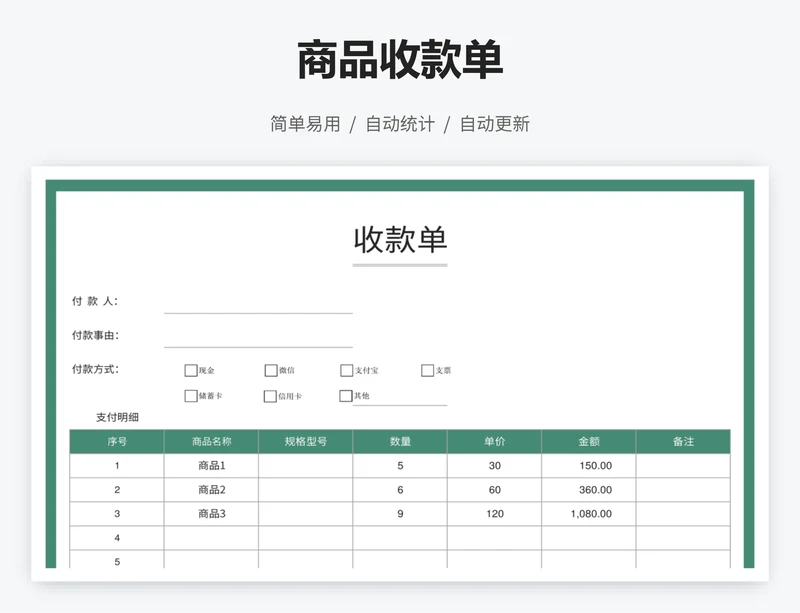Click unit price cell showing 60
The width and height of the screenshot is (800, 613).
click(494, 490)
